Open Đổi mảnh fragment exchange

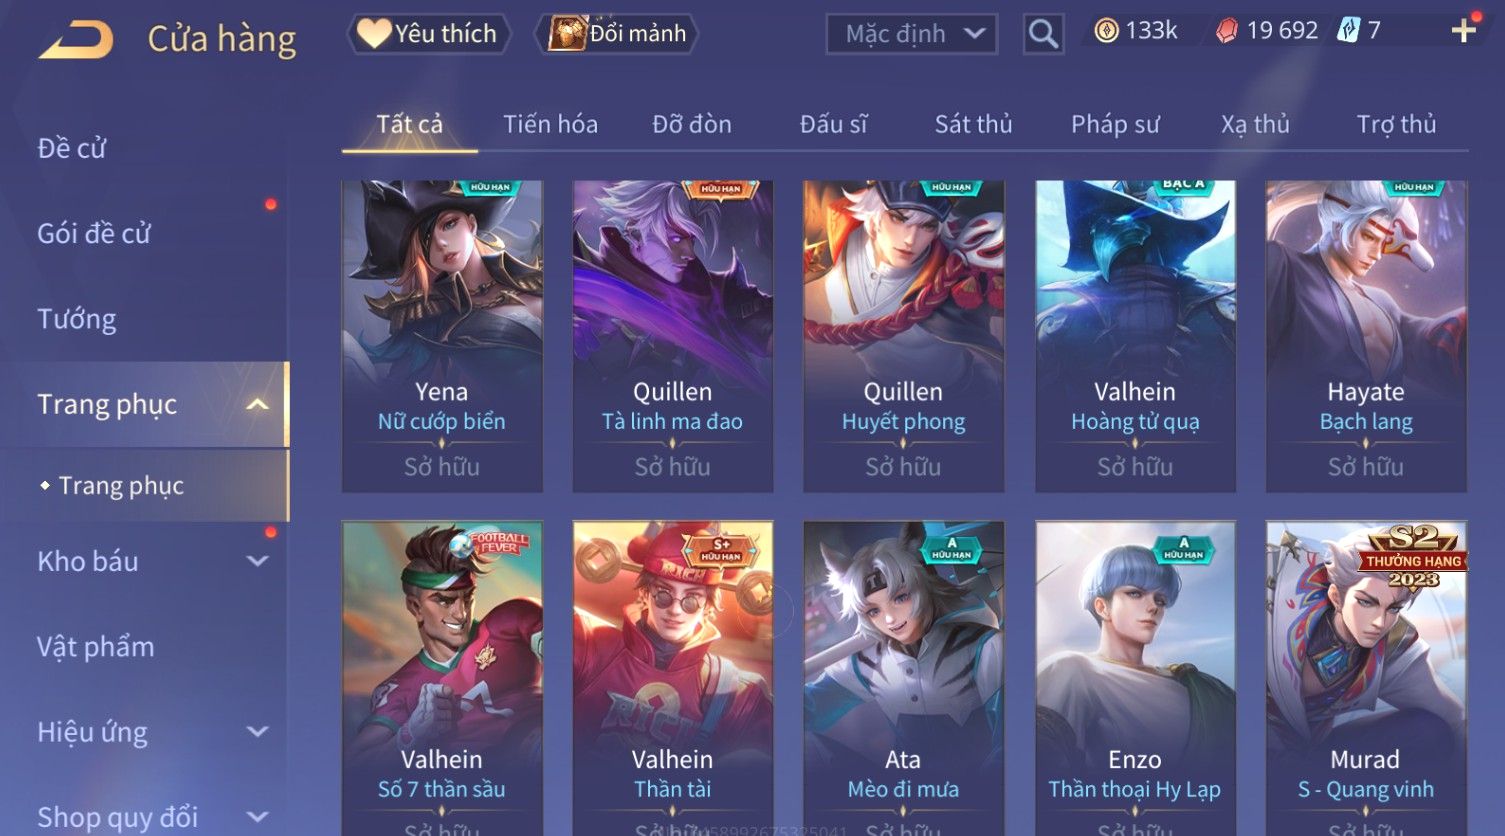click(617, 34)
